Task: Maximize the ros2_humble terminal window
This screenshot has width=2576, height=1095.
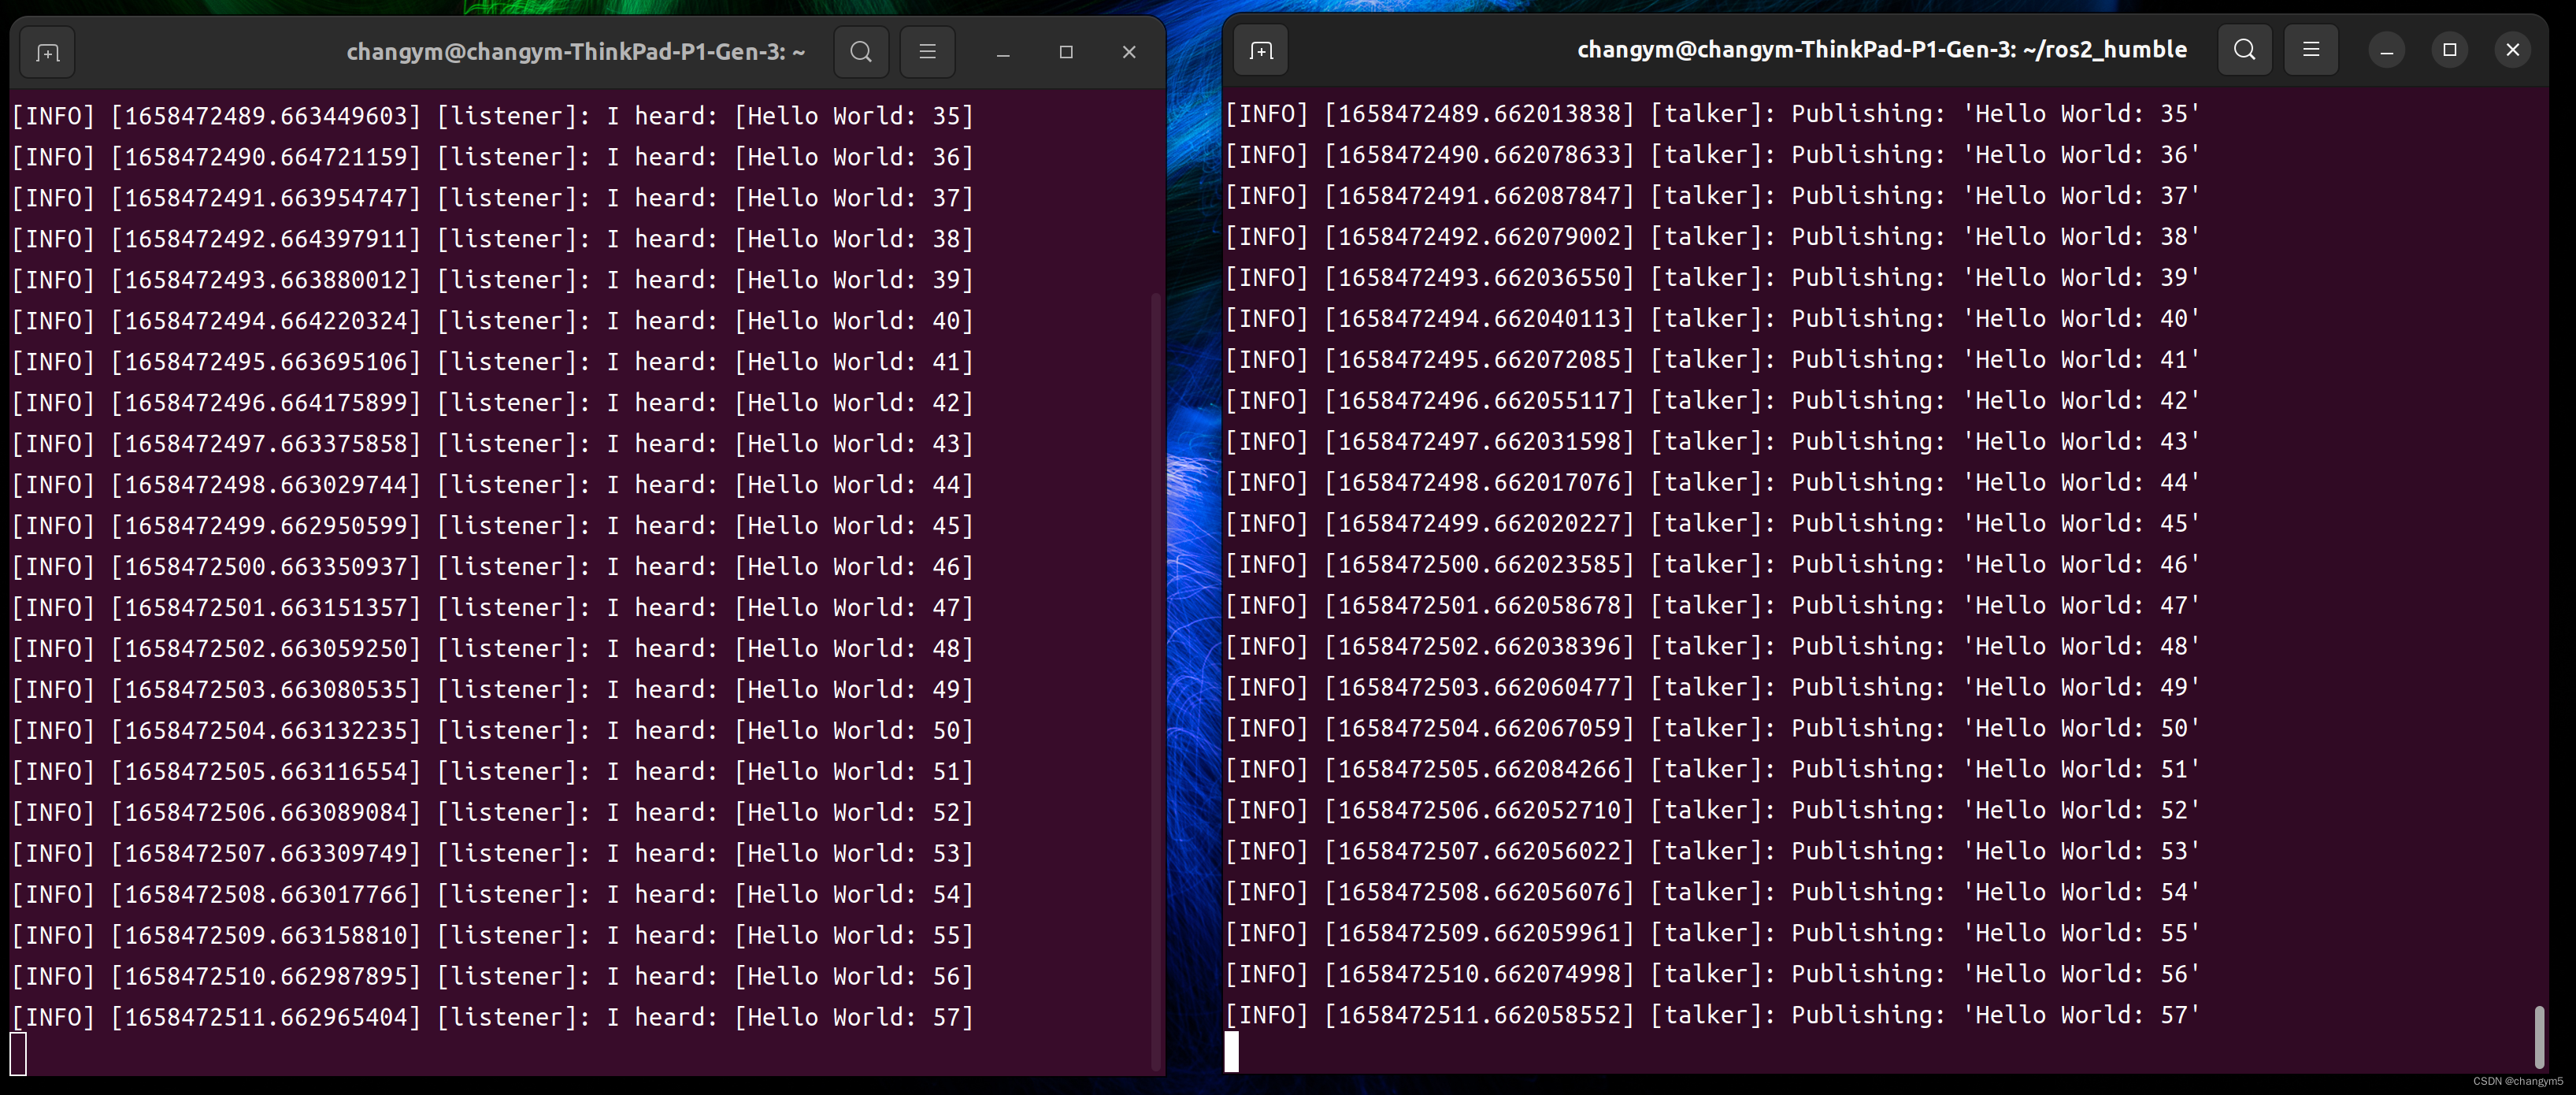Action: (2450, 50)
